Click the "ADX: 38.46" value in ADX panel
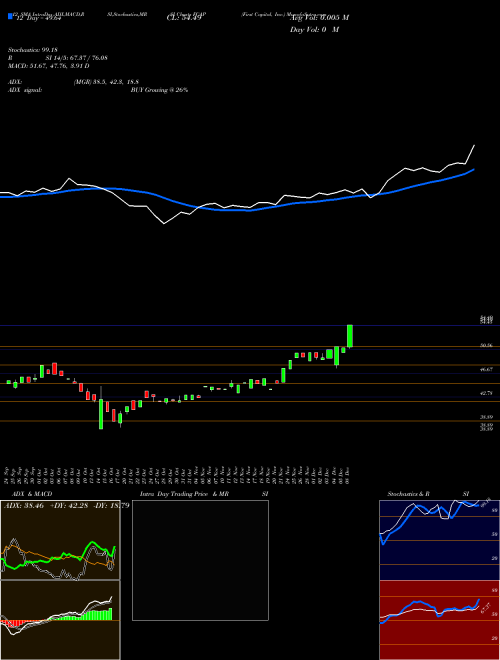 pyautogui.click(x=24, y=504)
